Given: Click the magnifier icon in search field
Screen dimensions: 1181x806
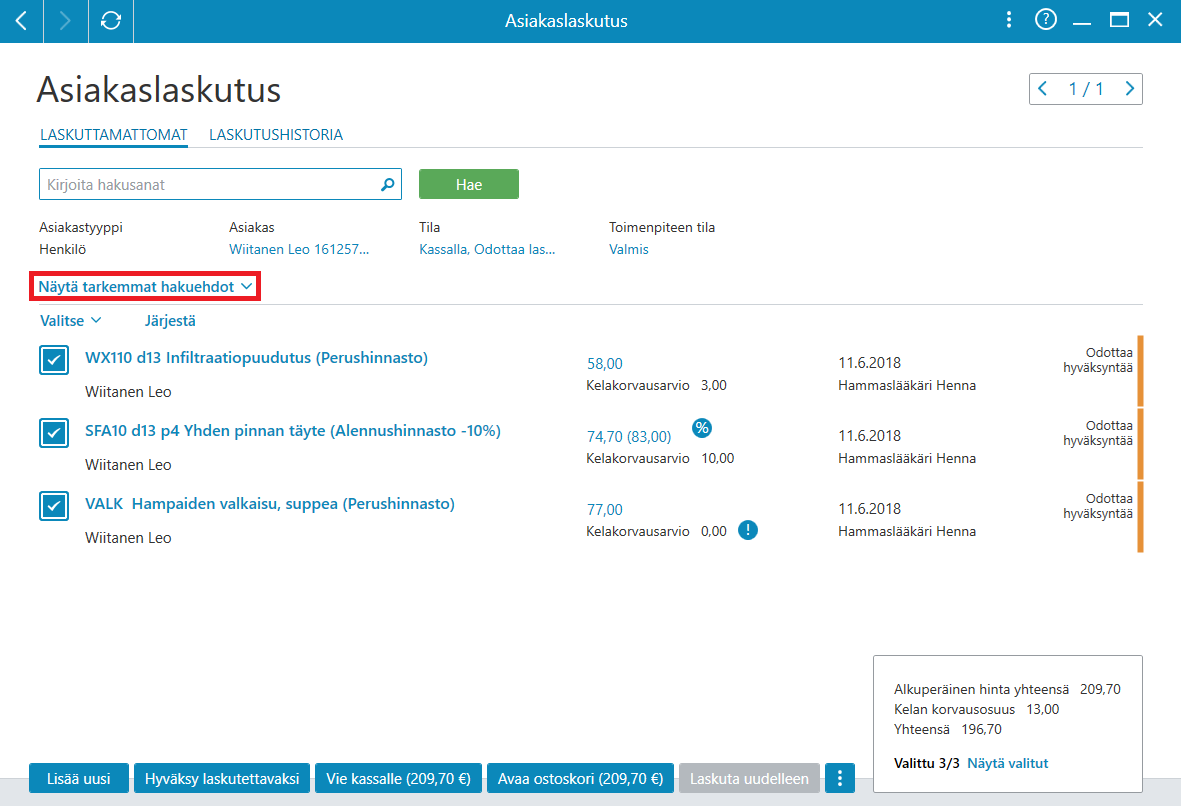Looking at the screenshot, I should 387,185.
